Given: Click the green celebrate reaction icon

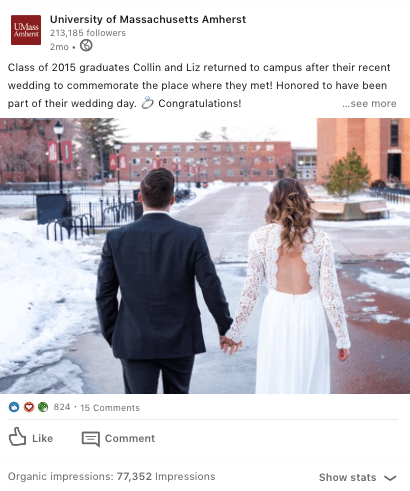Looking at the screenshot, I should (x=43, y=407).
